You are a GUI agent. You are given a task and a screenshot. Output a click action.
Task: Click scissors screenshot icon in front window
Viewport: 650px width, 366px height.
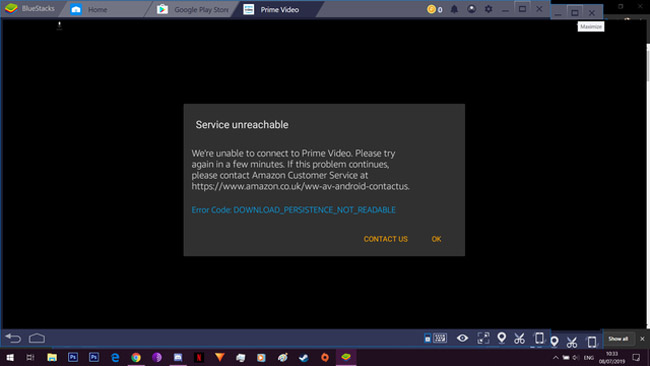519,338
